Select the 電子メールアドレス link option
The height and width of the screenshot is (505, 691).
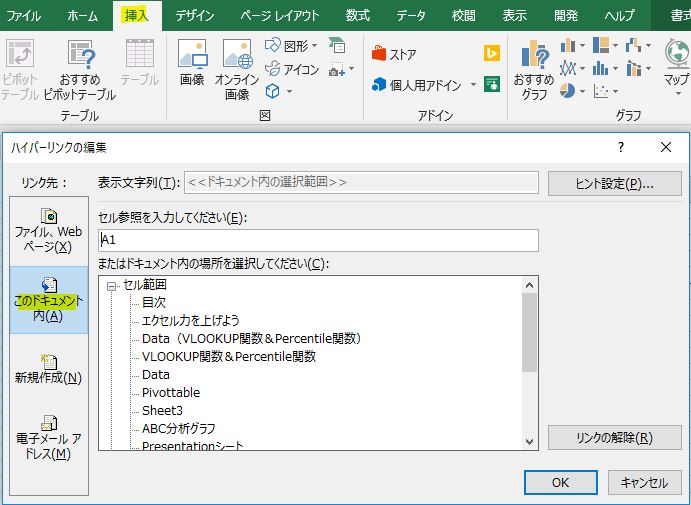(48, 438)
